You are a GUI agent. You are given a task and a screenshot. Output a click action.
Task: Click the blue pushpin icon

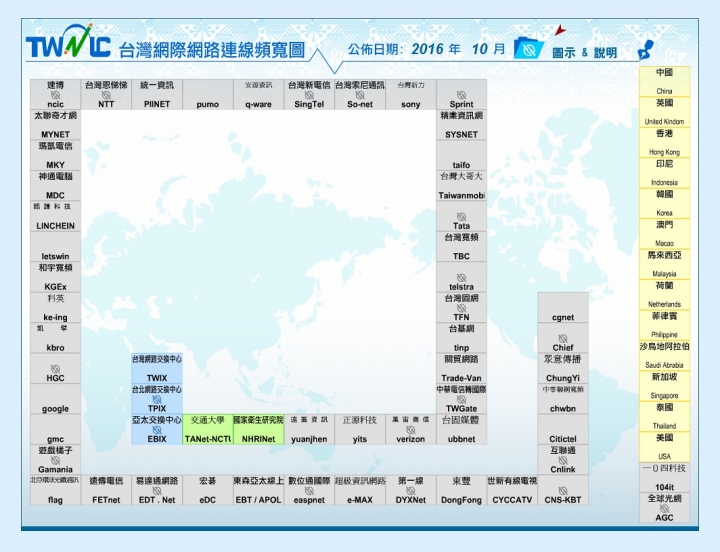click(x=646, y=50)
